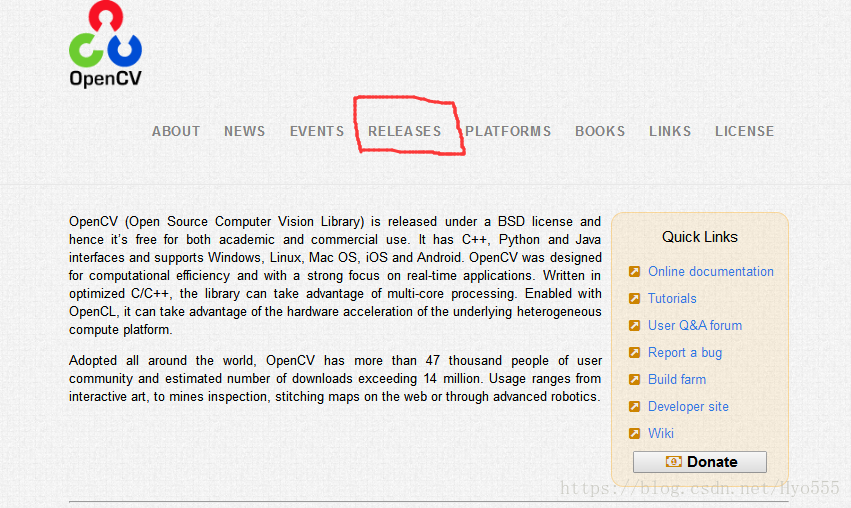Click arrow icon beside Tutorials
Screen dimensions: 851x508
tap(634, 299)
